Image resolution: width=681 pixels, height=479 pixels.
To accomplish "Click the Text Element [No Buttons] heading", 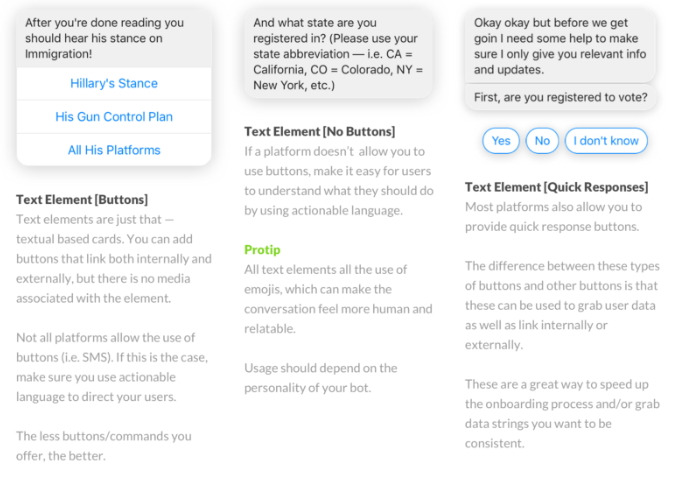I will [x=320, y=132].
